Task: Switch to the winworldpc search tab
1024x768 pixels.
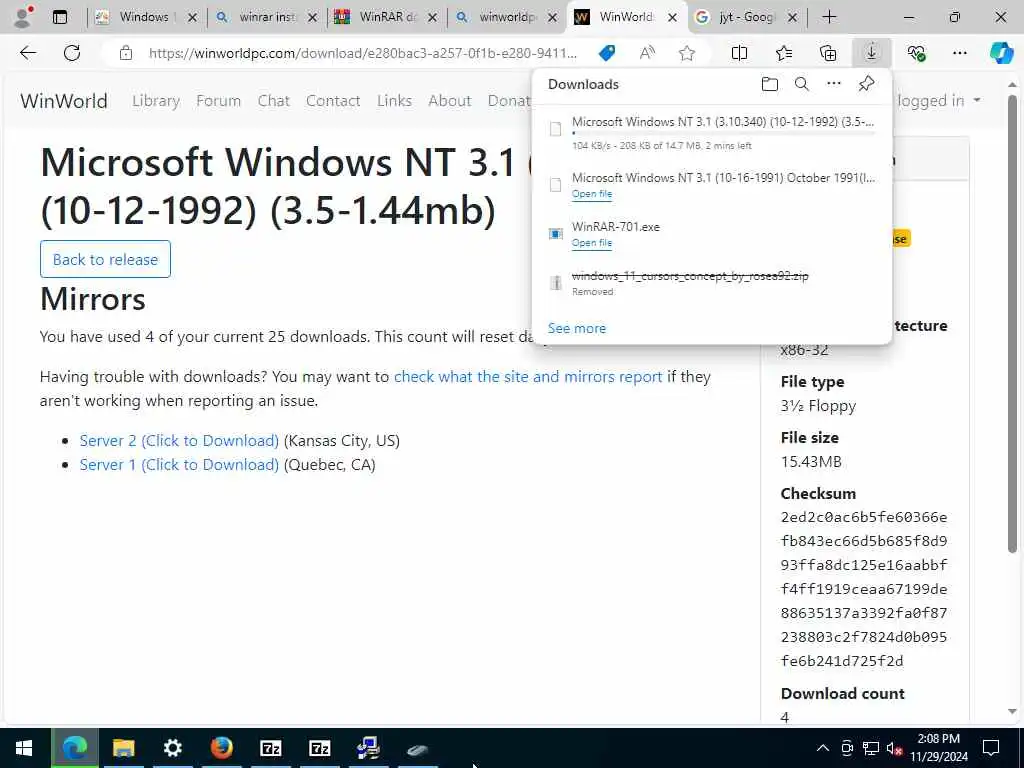Action: click(x=507, y=17)
